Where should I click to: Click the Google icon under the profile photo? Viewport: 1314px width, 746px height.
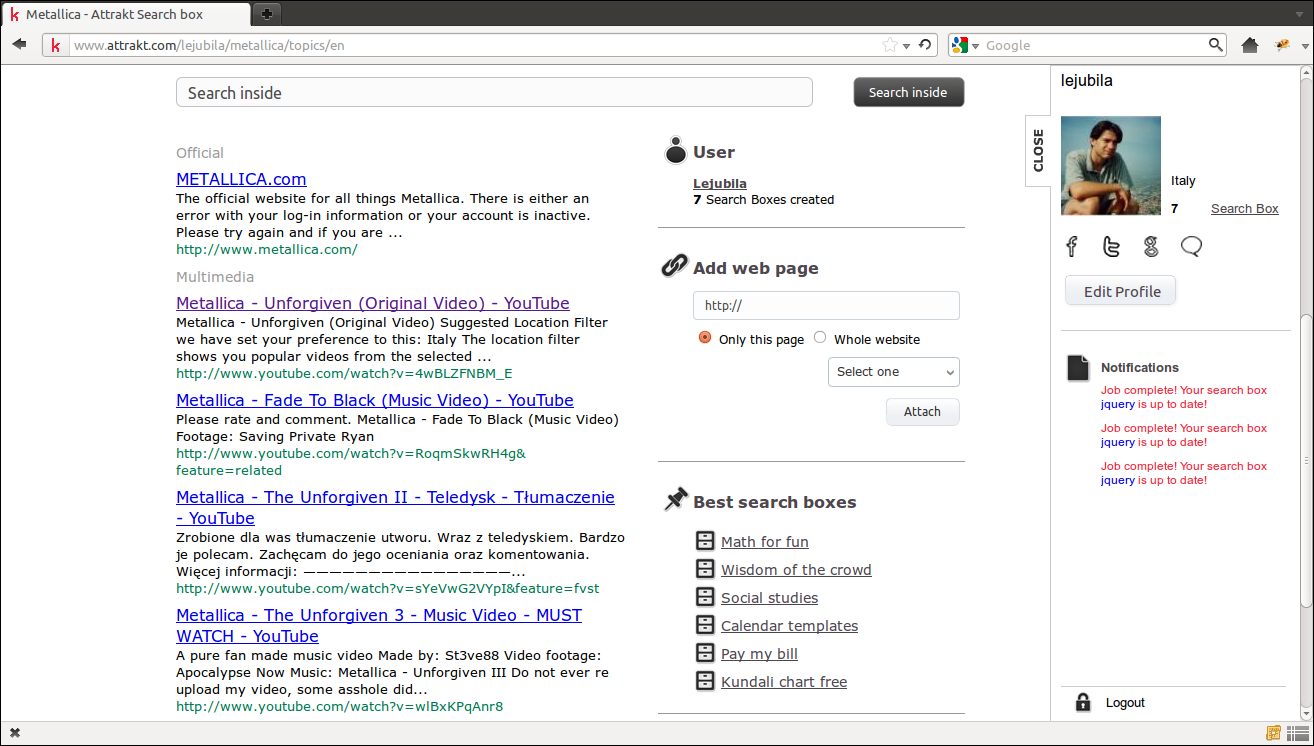click(1151, 246)
